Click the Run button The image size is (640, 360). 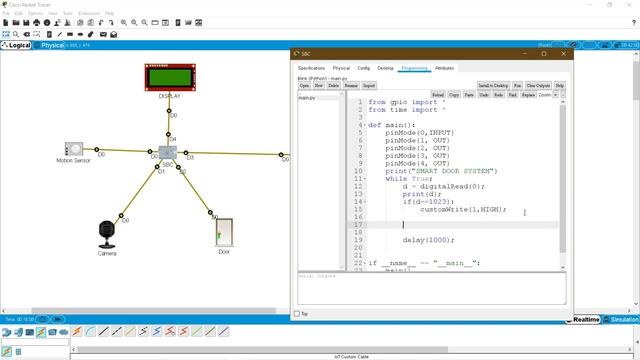(x=518, y=86)
